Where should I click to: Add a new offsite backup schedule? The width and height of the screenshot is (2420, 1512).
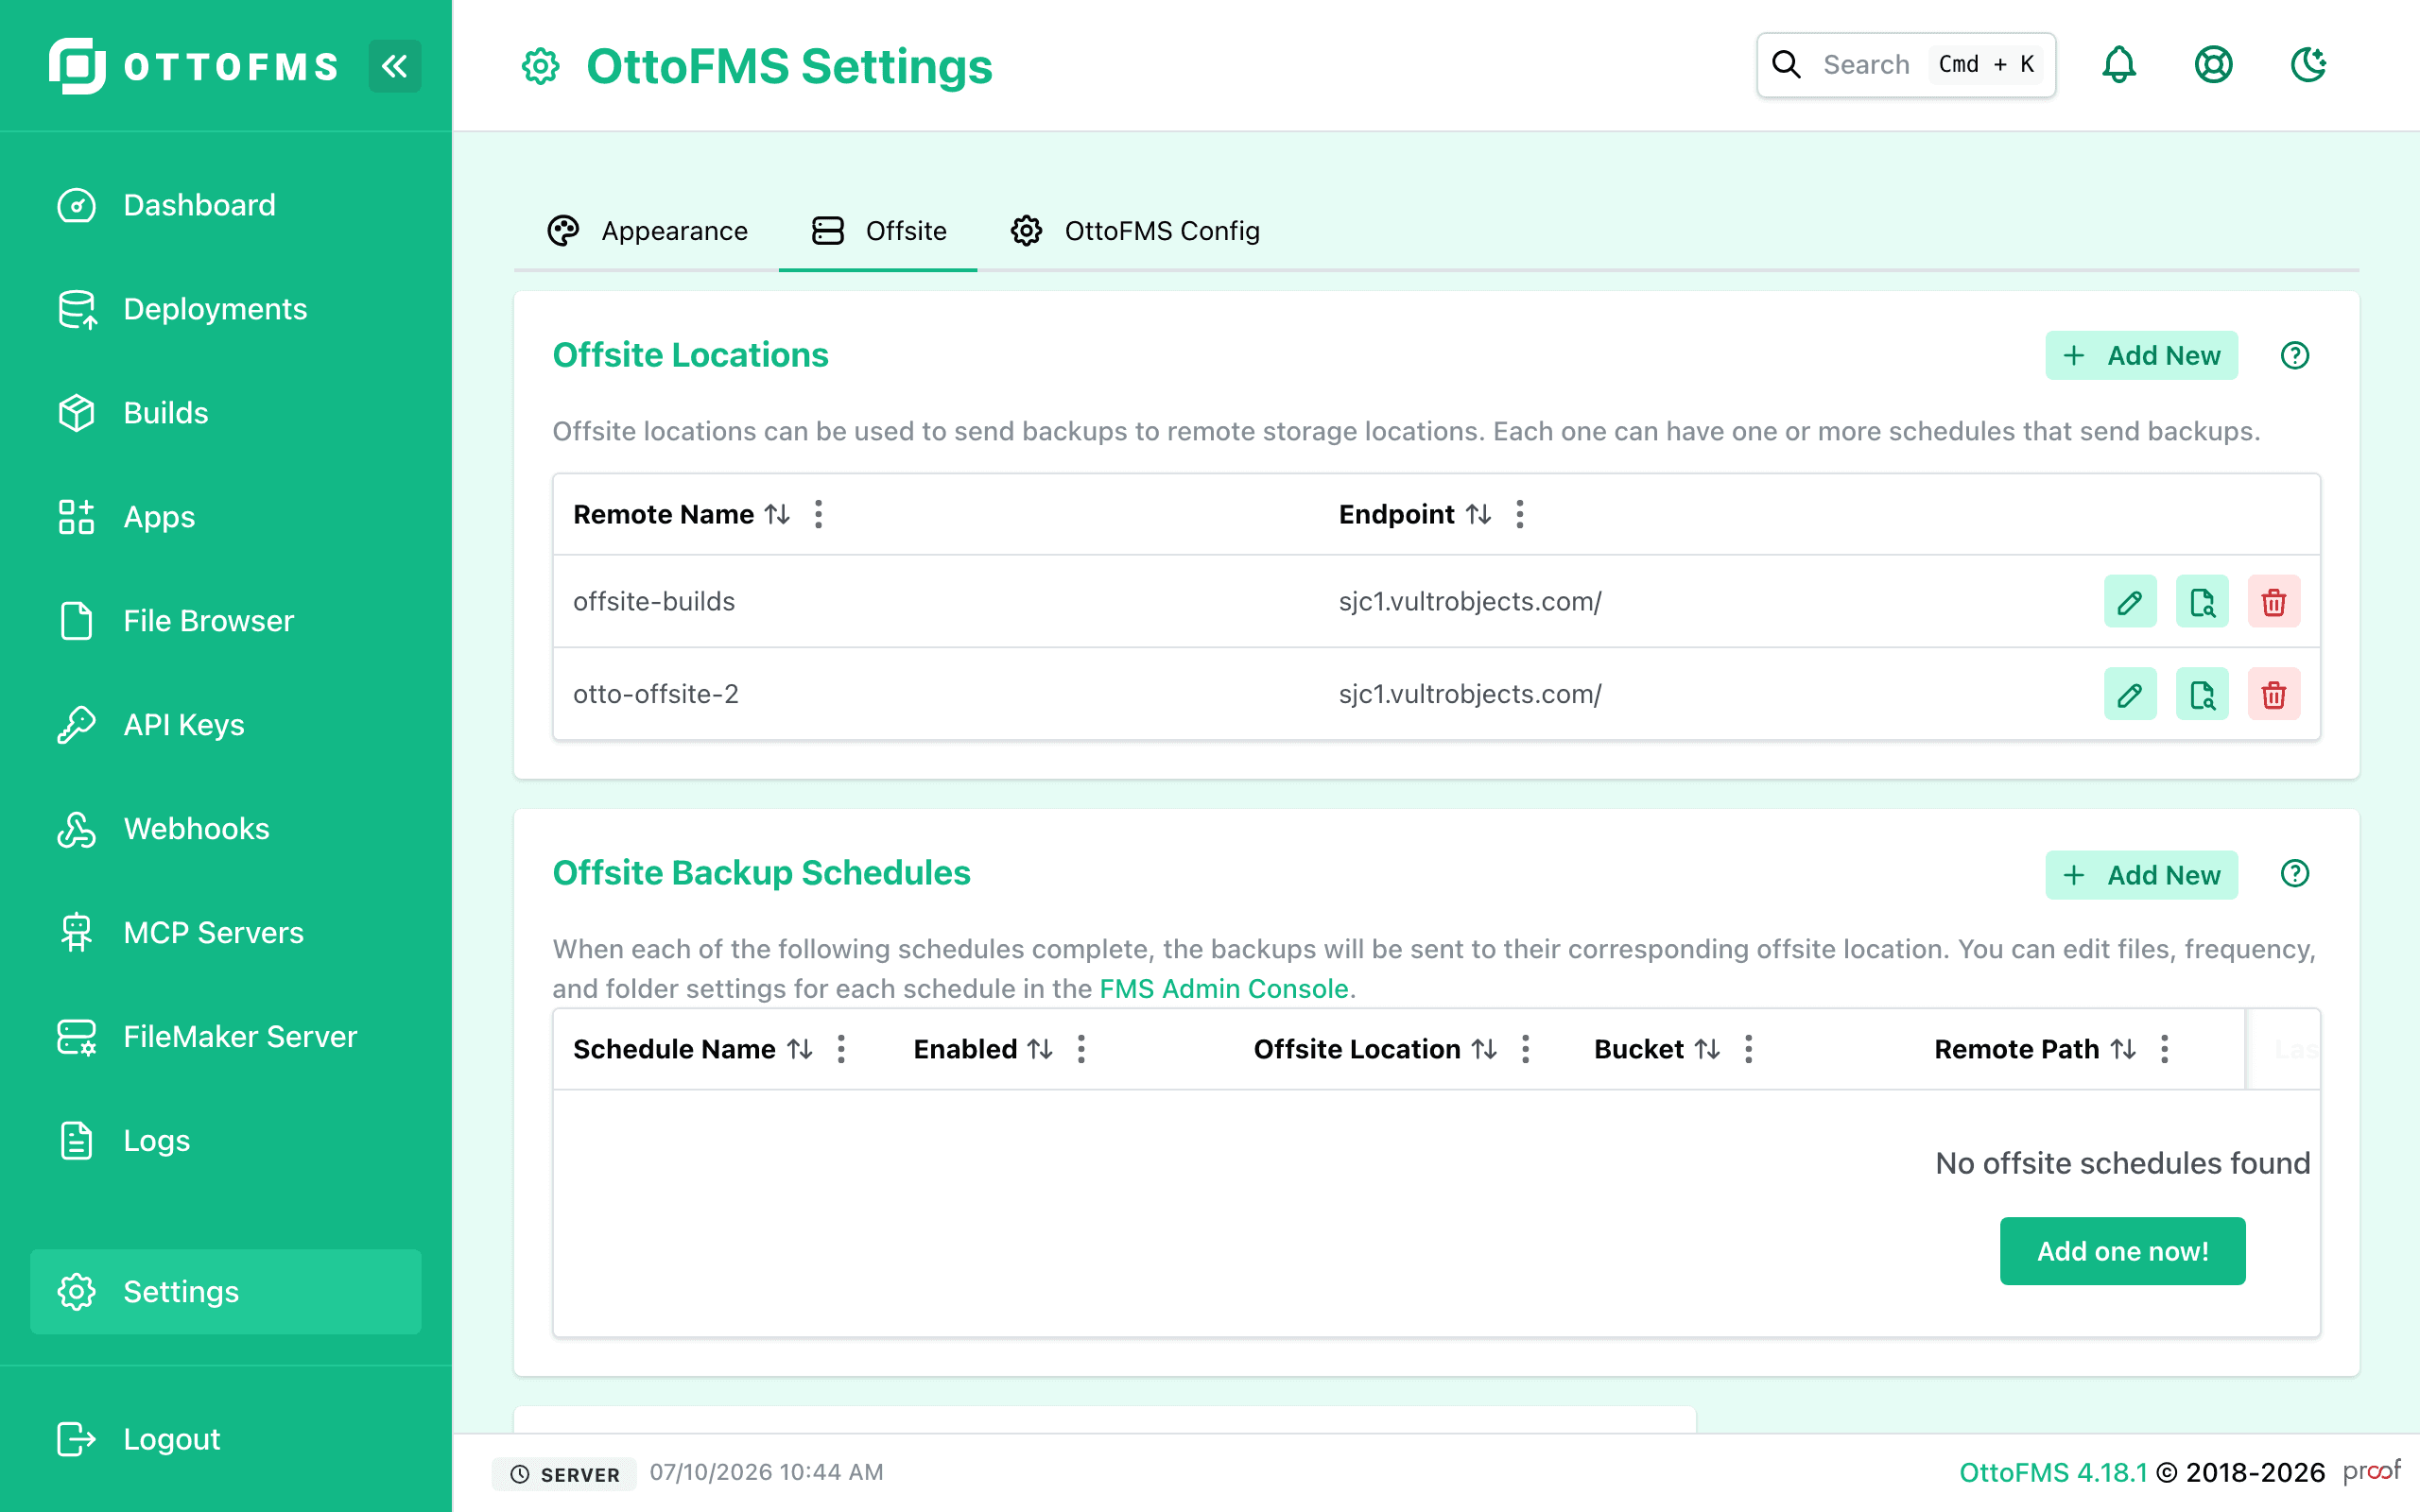[x=2141, y=875]
